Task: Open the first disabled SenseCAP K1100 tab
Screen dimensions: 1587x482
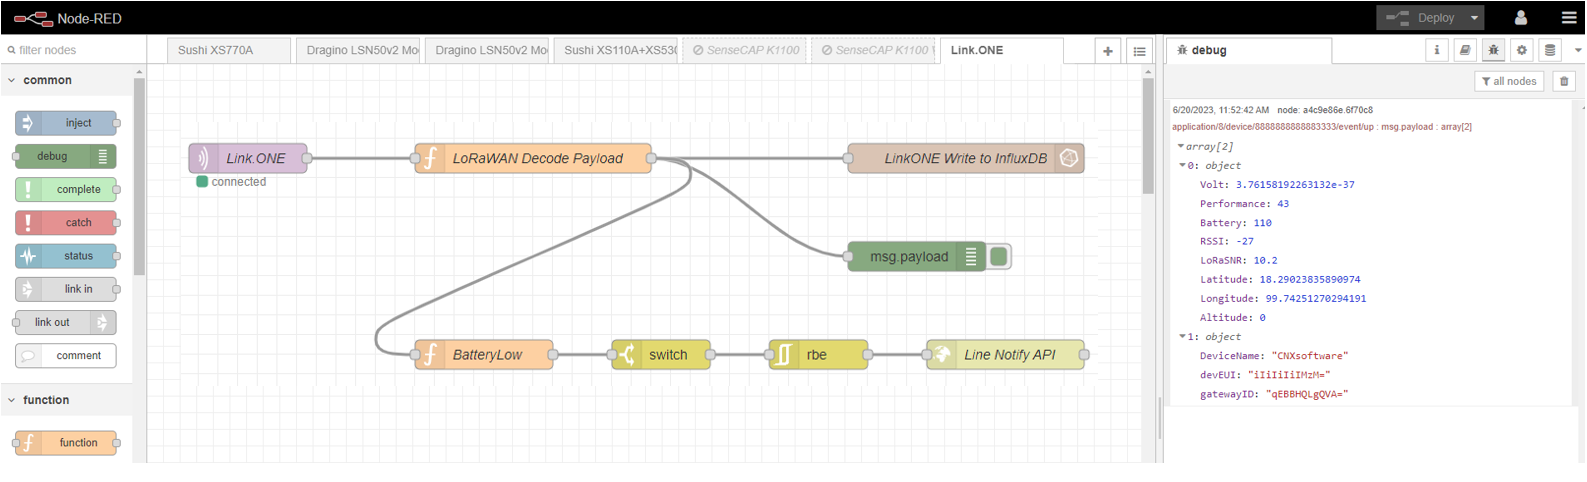Action: point(746,50)
